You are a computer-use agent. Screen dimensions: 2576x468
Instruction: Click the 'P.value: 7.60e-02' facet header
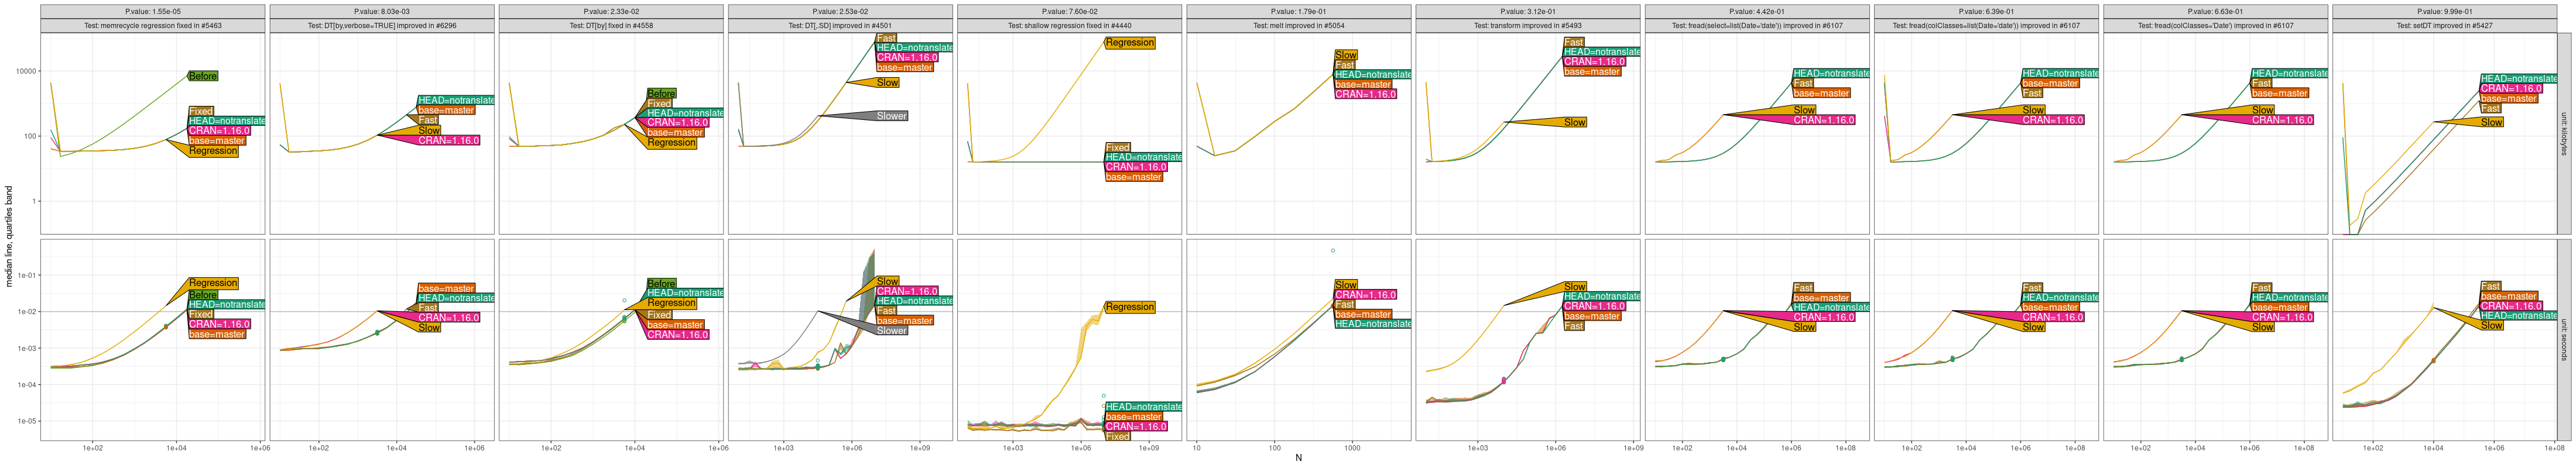coord(1069,12)
